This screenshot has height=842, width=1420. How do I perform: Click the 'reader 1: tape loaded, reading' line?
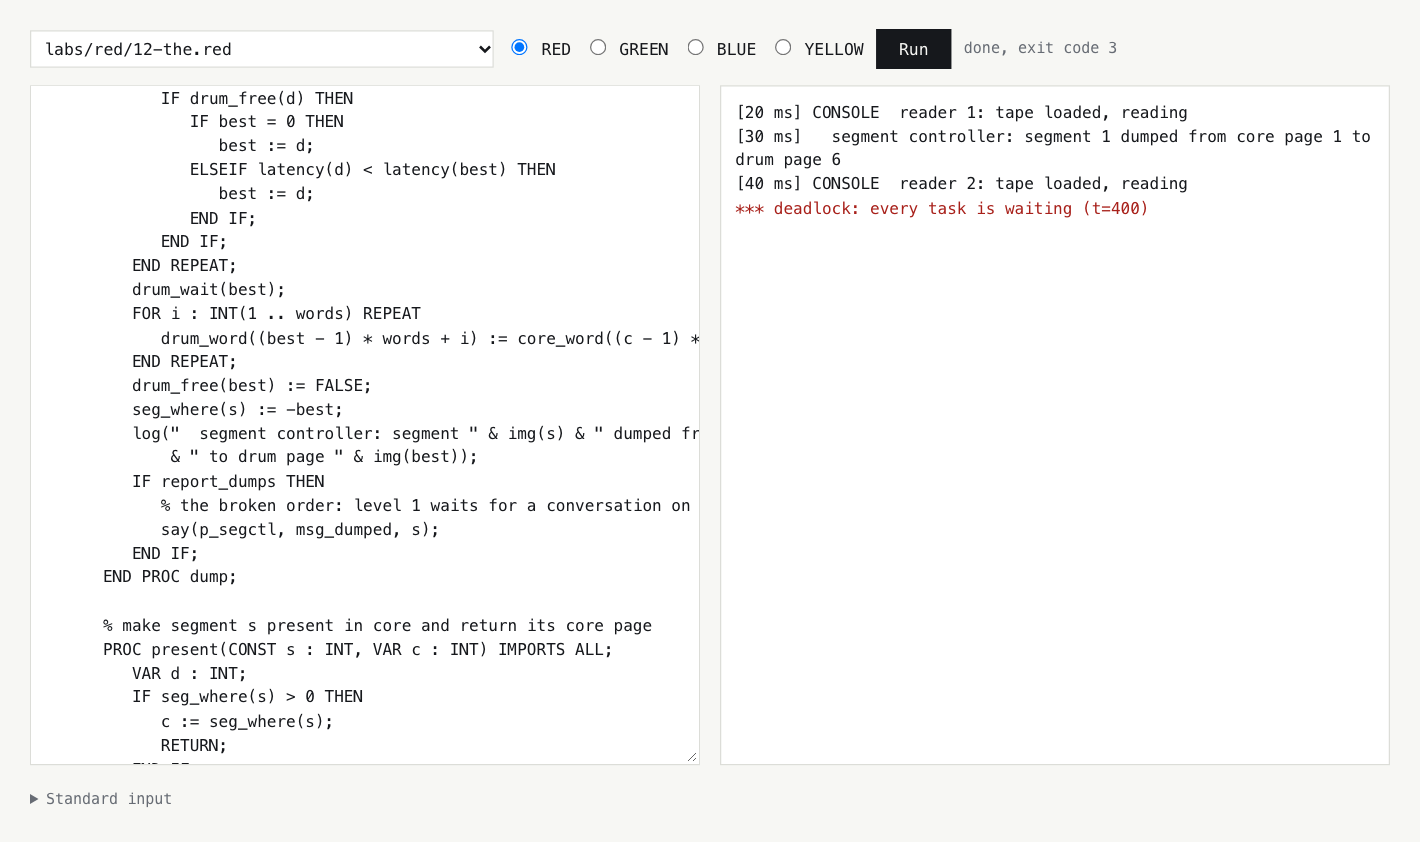[962, 113]
